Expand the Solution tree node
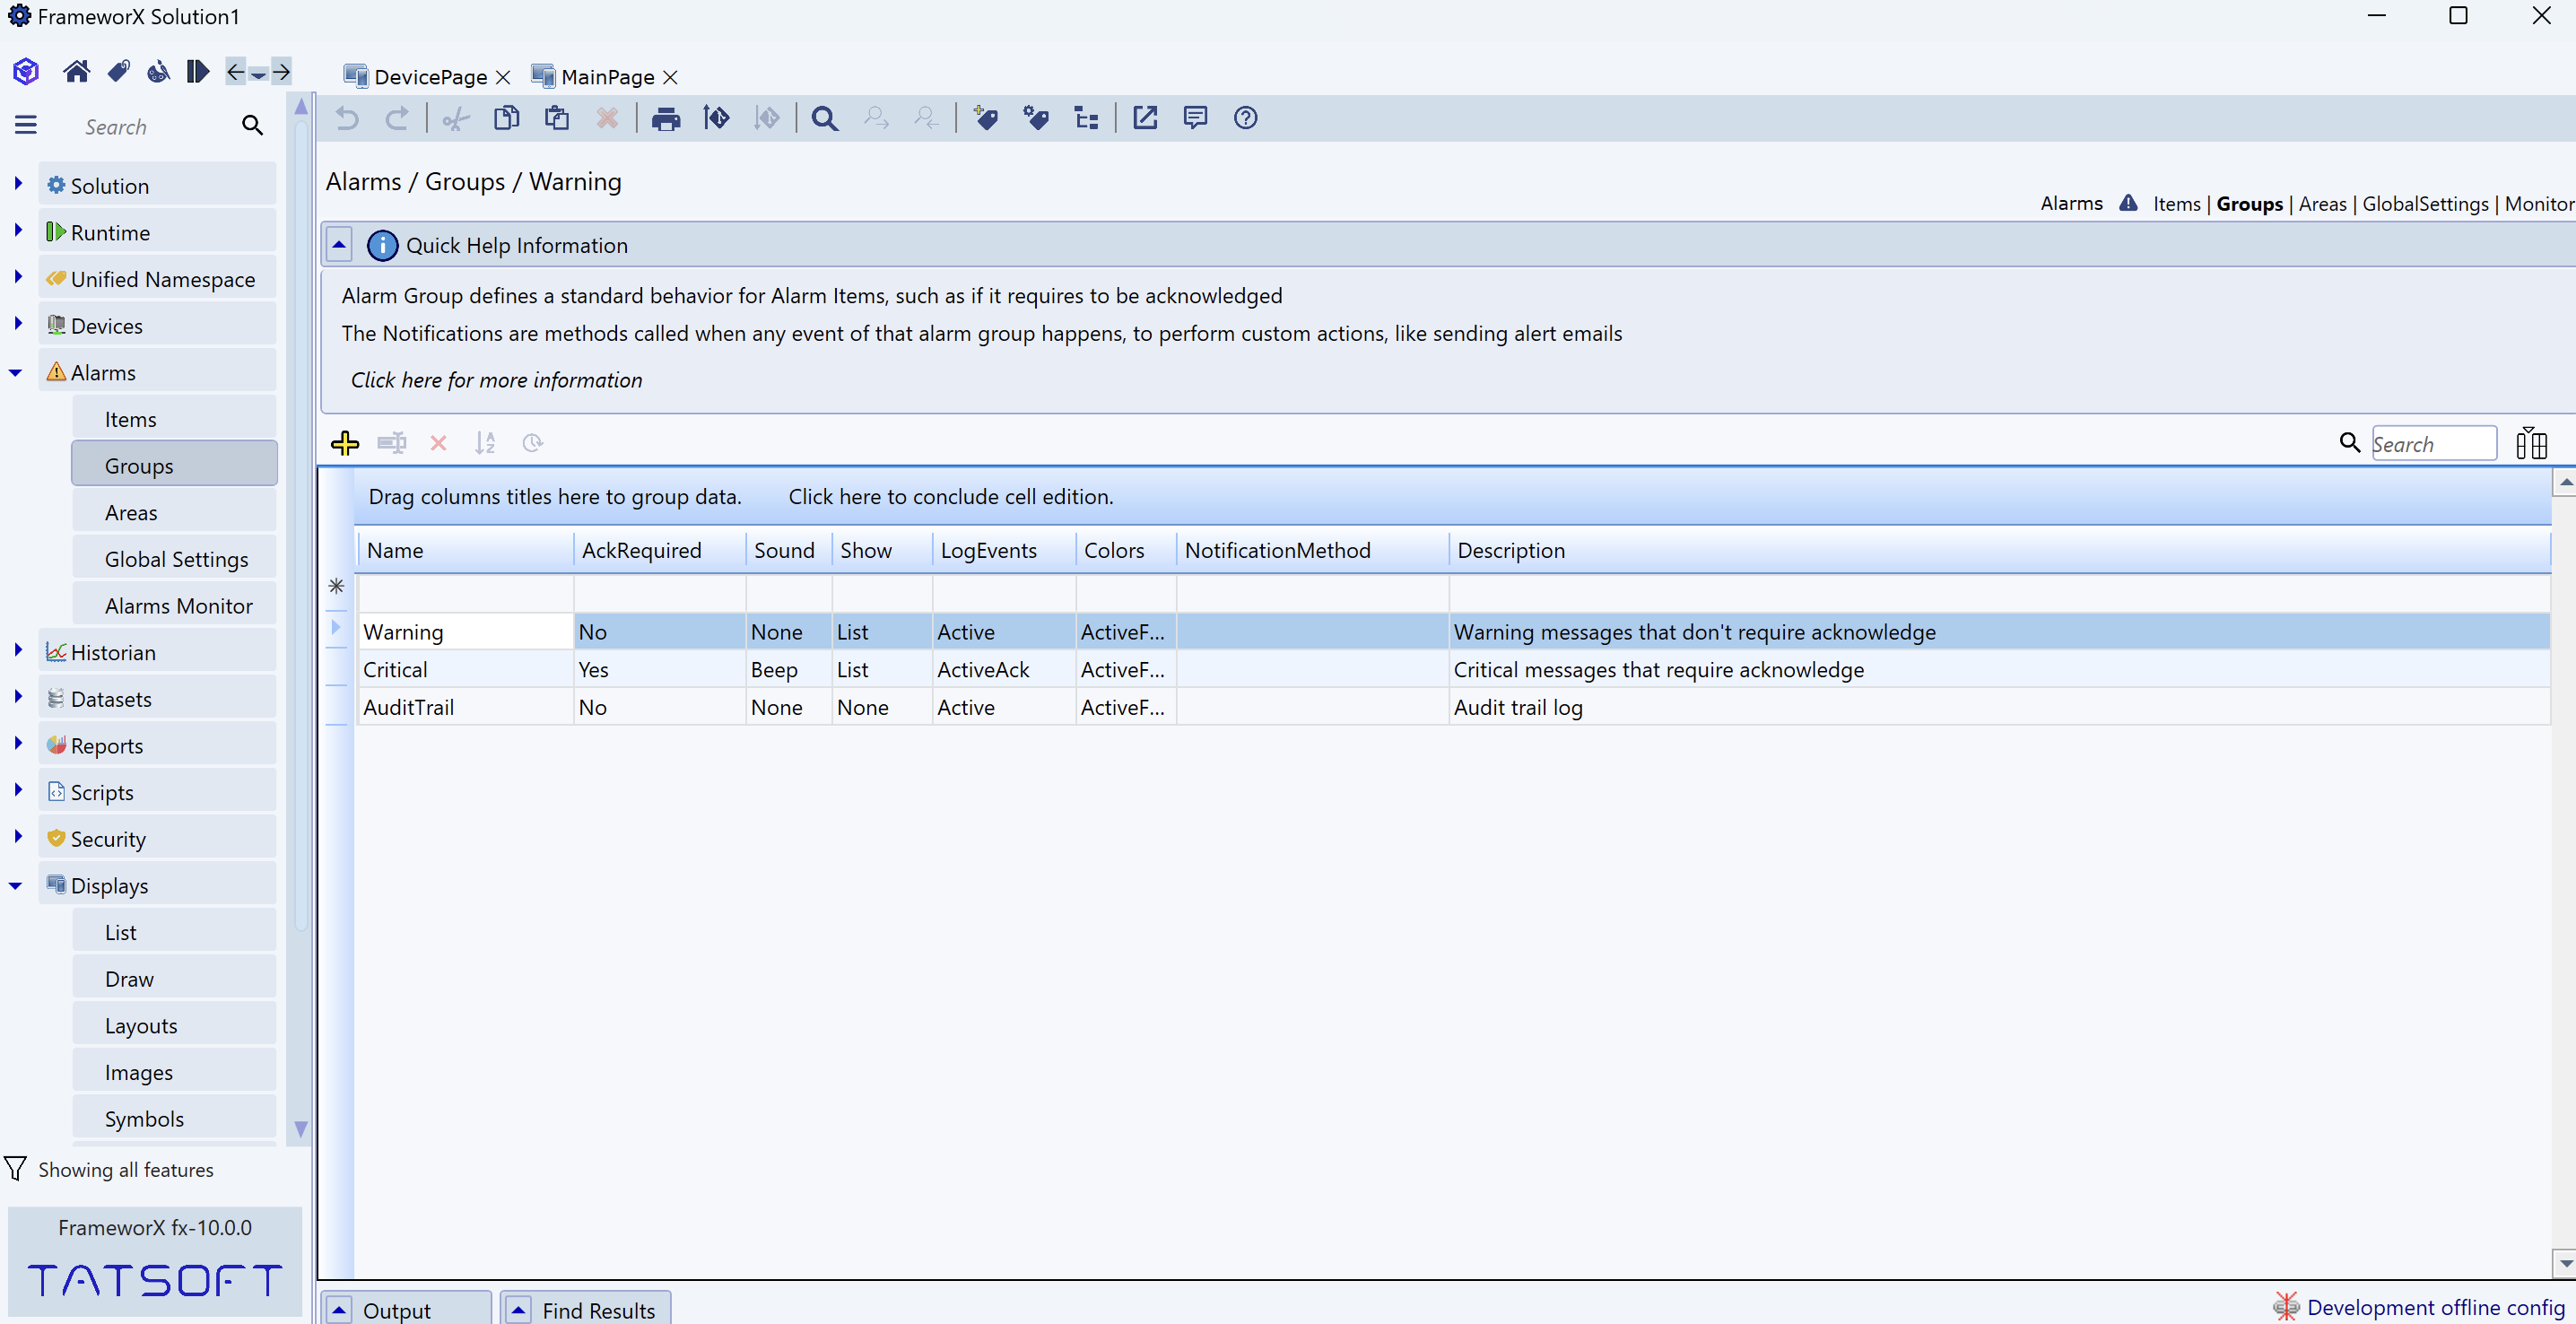 click(18, 183)
